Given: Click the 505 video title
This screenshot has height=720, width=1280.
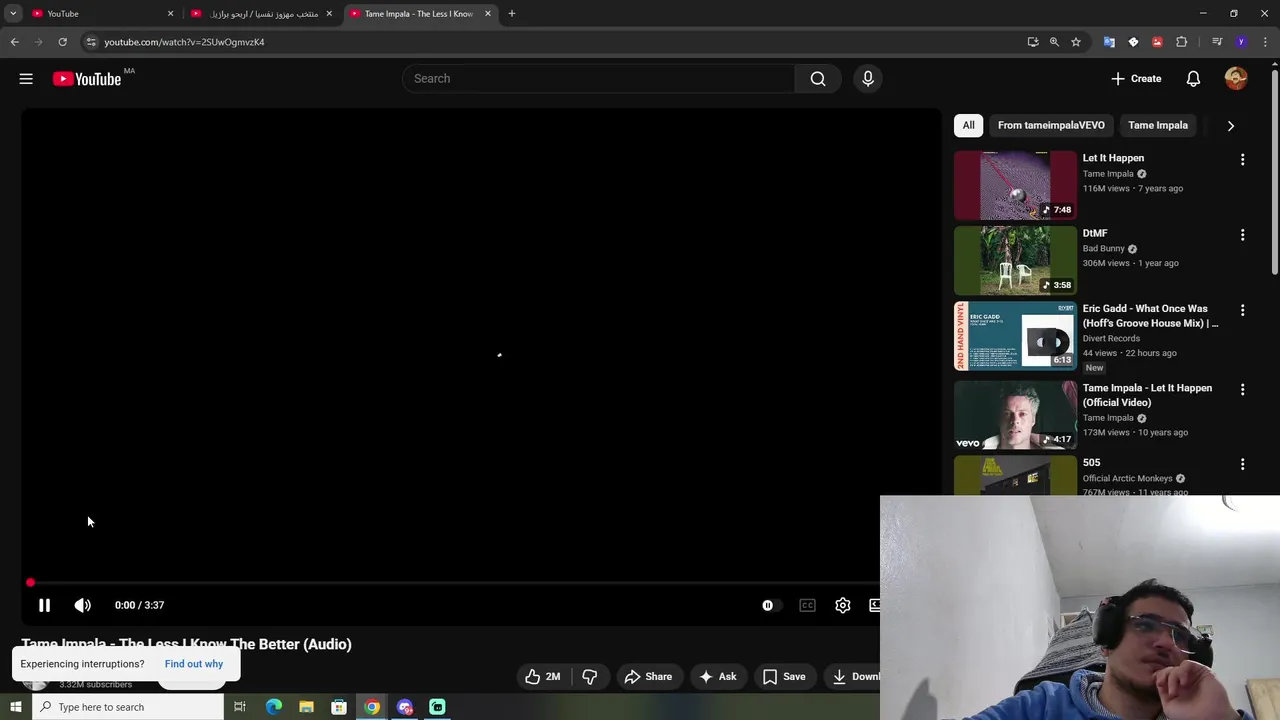Looking at the screenshot, I should (1091, 462).
